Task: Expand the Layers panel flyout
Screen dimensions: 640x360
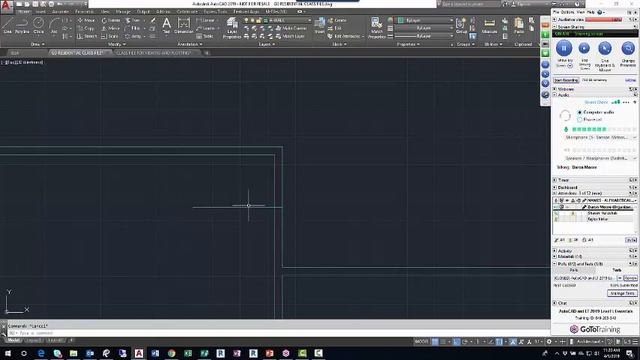Action: click(x=266, y=44)
